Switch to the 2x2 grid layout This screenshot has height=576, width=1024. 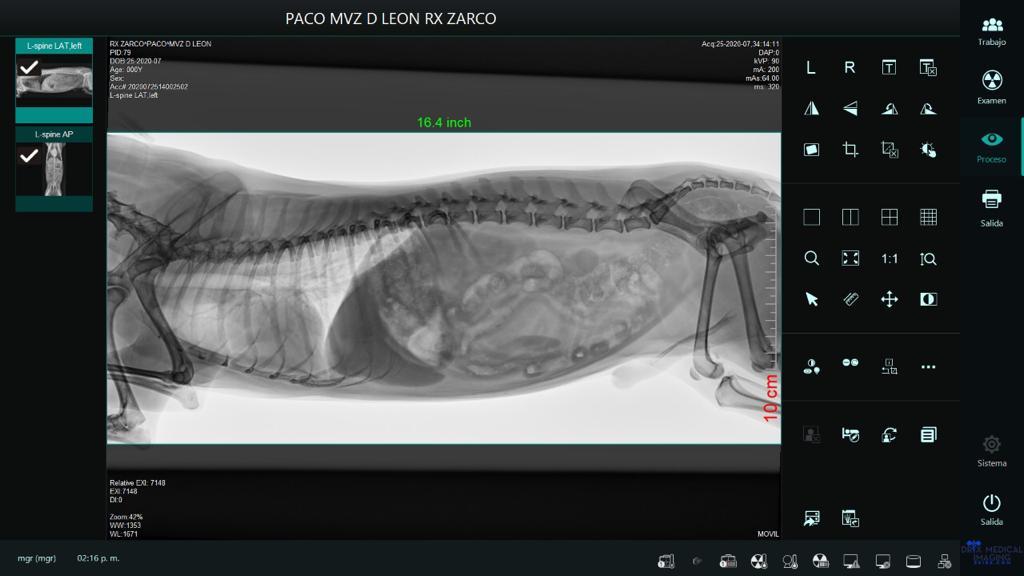889,217
